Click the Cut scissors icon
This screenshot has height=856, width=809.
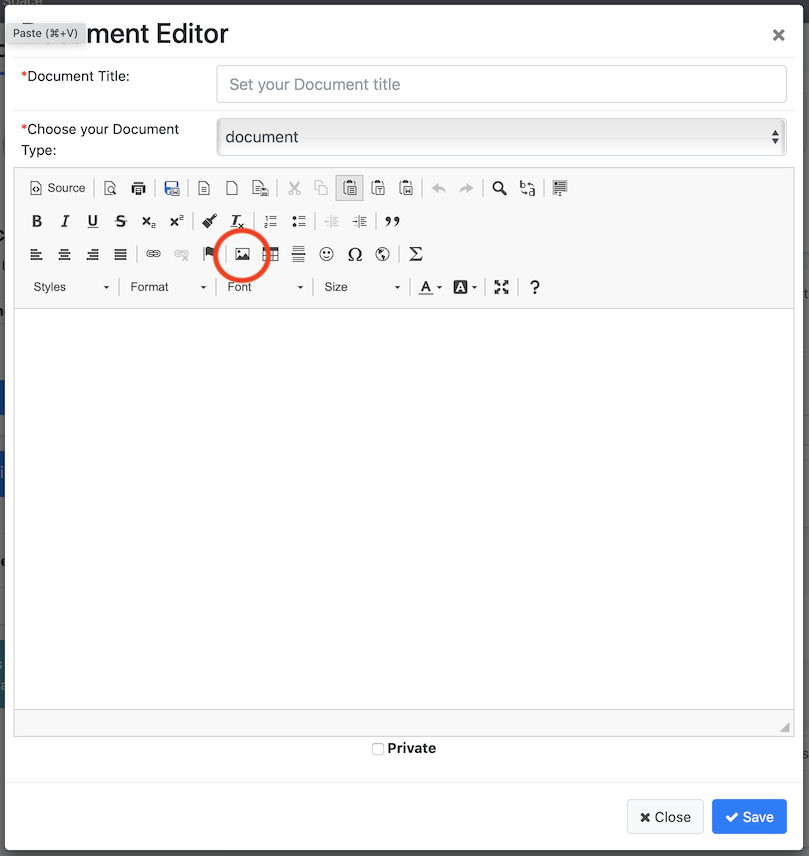coord(295,188)
